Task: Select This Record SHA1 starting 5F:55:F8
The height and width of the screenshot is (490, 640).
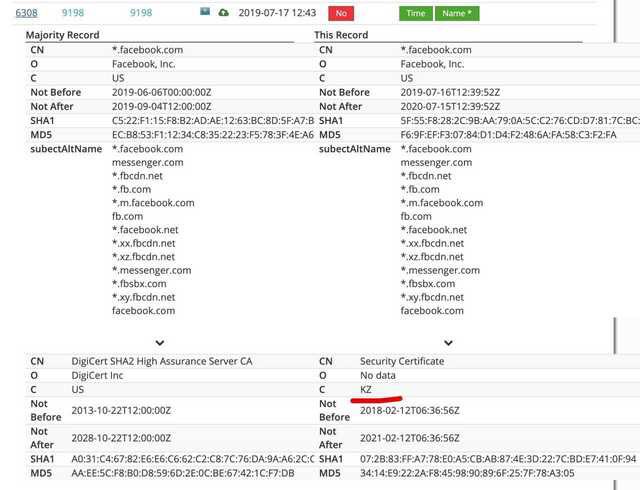Action: point(520,121)
